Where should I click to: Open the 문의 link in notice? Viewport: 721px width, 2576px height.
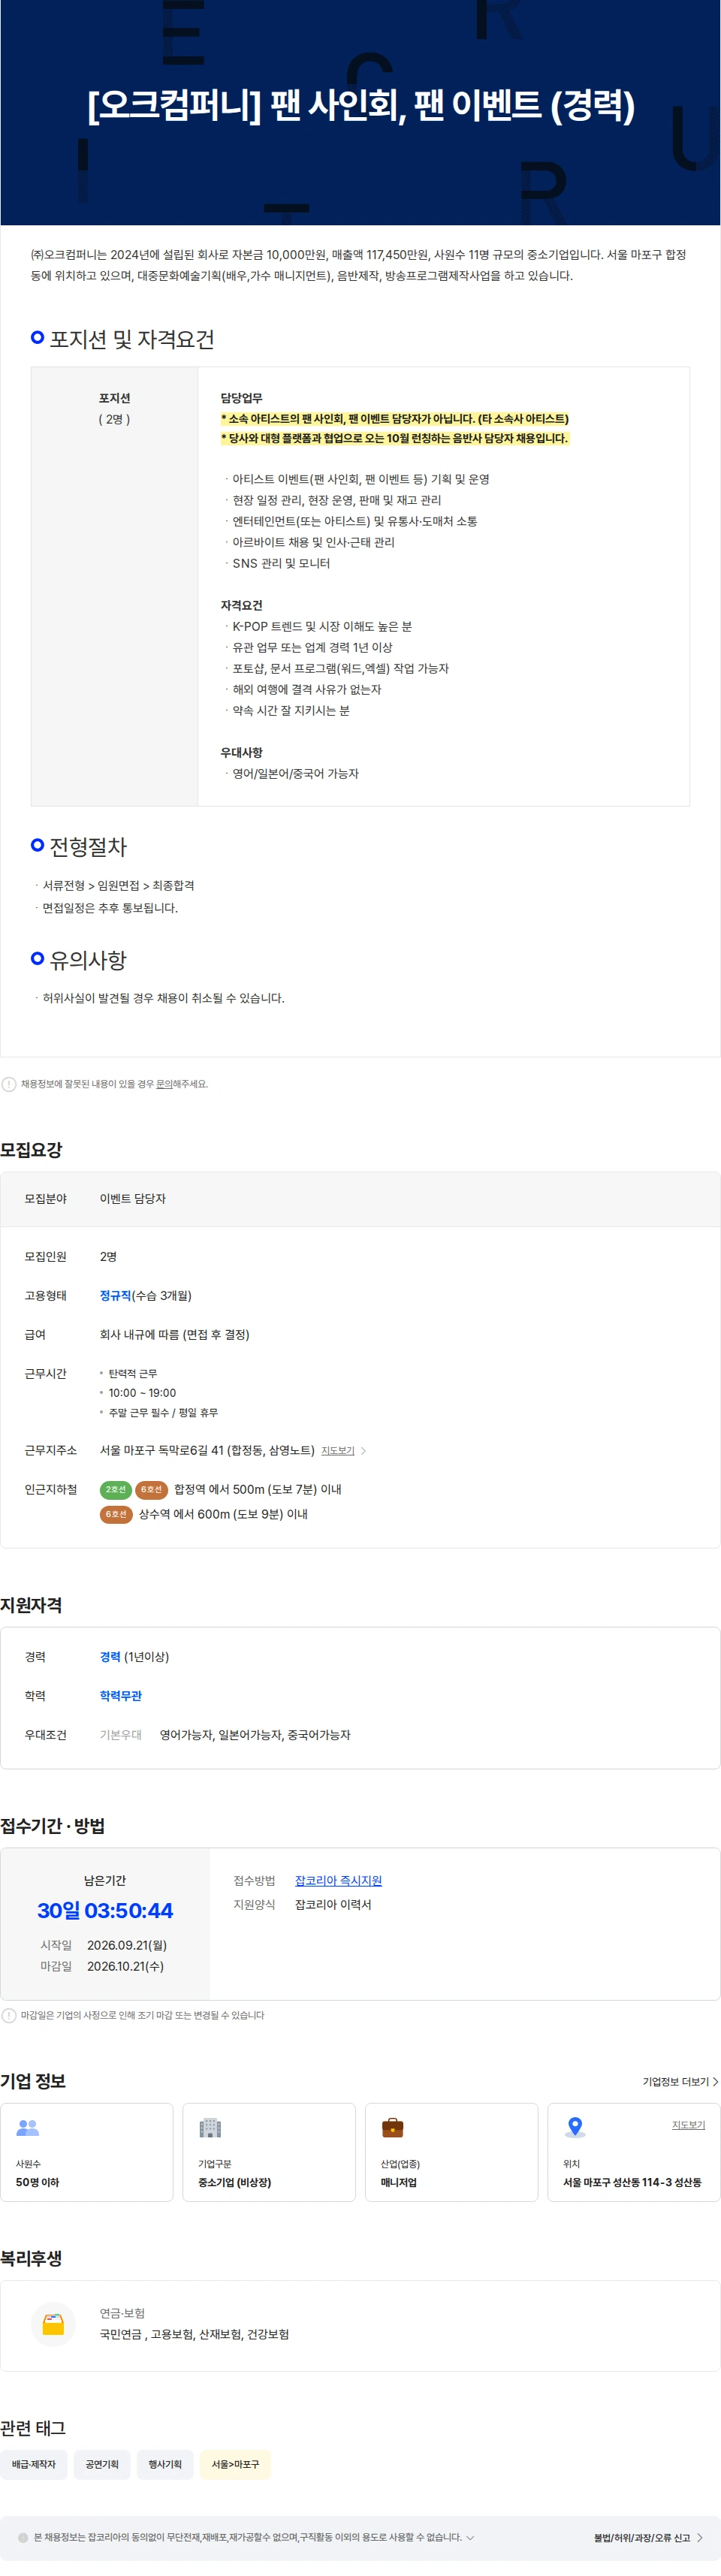[163, 1084]
